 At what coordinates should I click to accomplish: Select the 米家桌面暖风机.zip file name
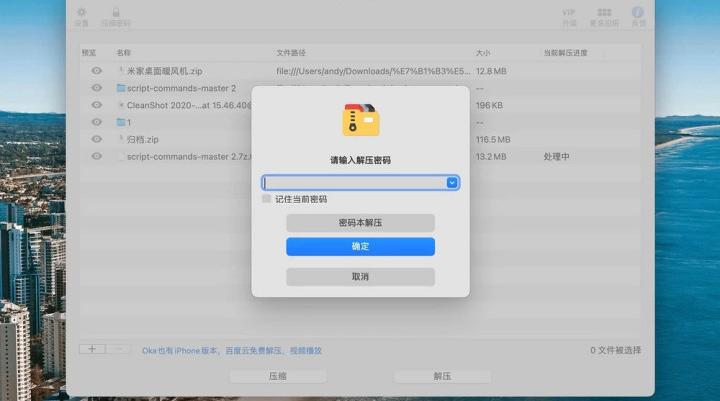click(164, 71)
